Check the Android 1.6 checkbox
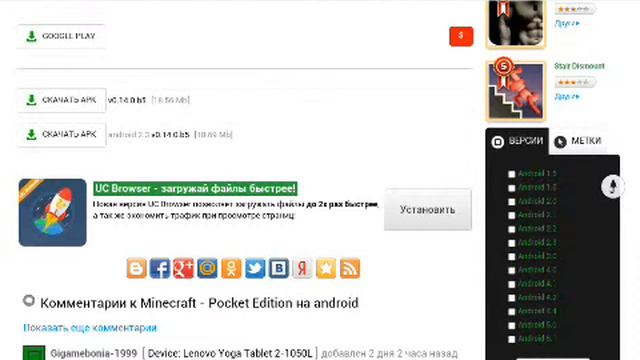Screen dimensions: 640x360 click(511, 188)
